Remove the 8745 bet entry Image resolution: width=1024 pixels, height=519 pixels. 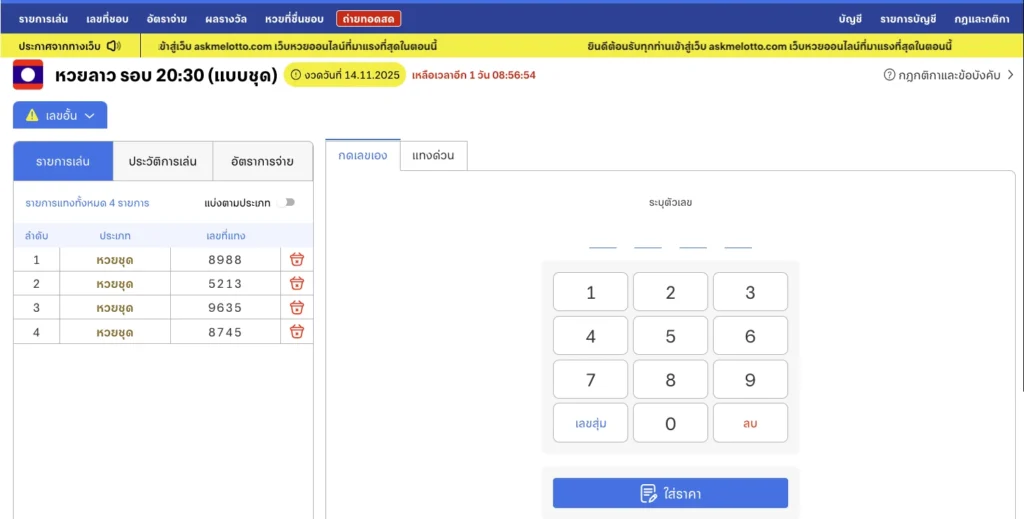296,331
